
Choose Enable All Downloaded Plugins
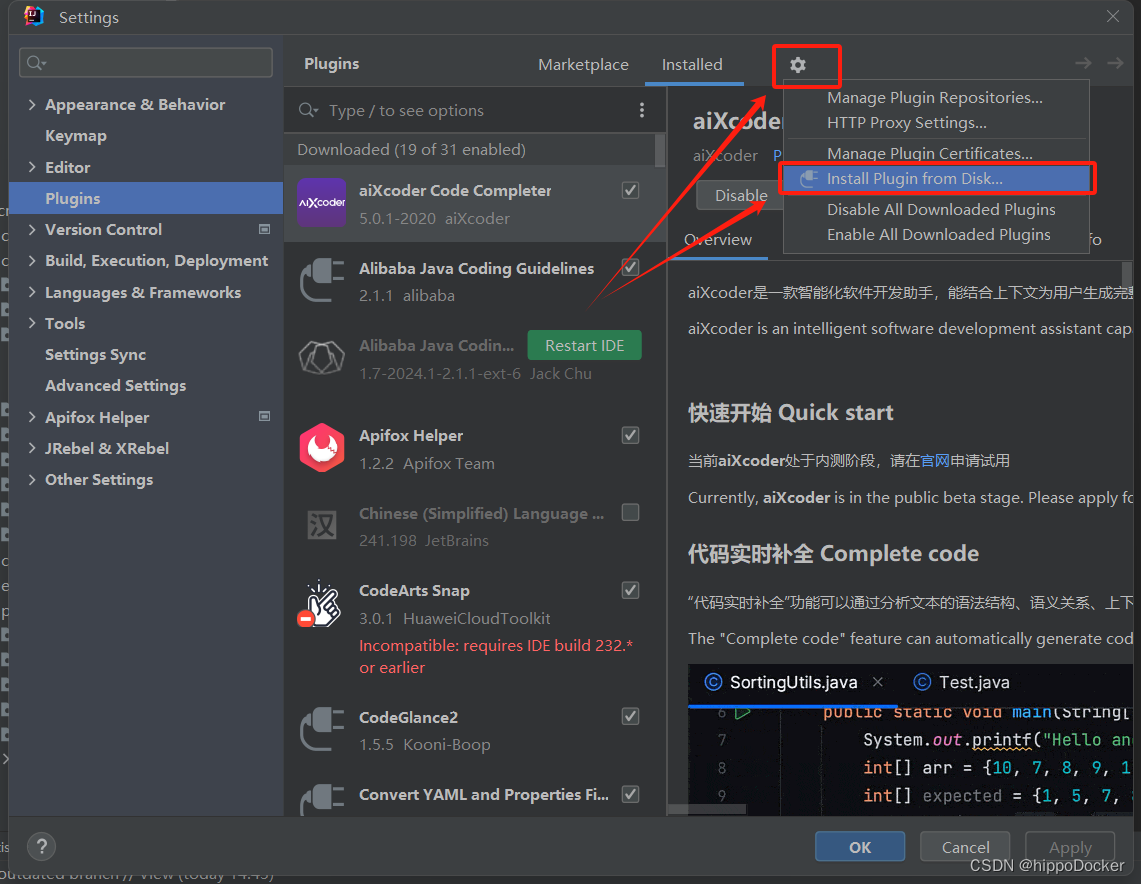pyautogui.click(x=936, y=234)
